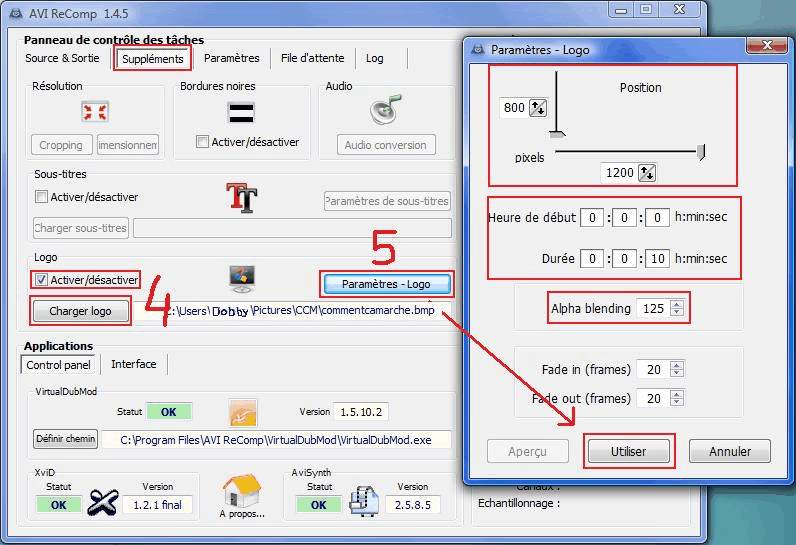Enable Bordures noires Activer/désactiver checkbox
796x545 pixels.
click(x=202, y=142)
